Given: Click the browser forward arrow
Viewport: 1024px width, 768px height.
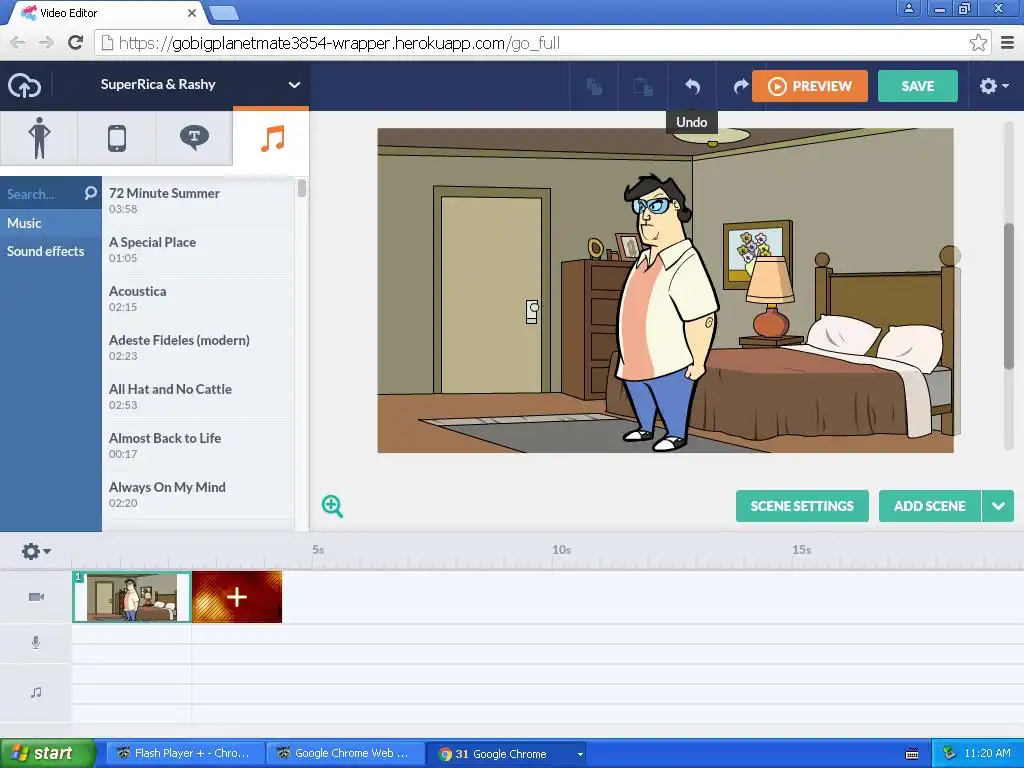Looking at the screenshot, I should 46,43.
